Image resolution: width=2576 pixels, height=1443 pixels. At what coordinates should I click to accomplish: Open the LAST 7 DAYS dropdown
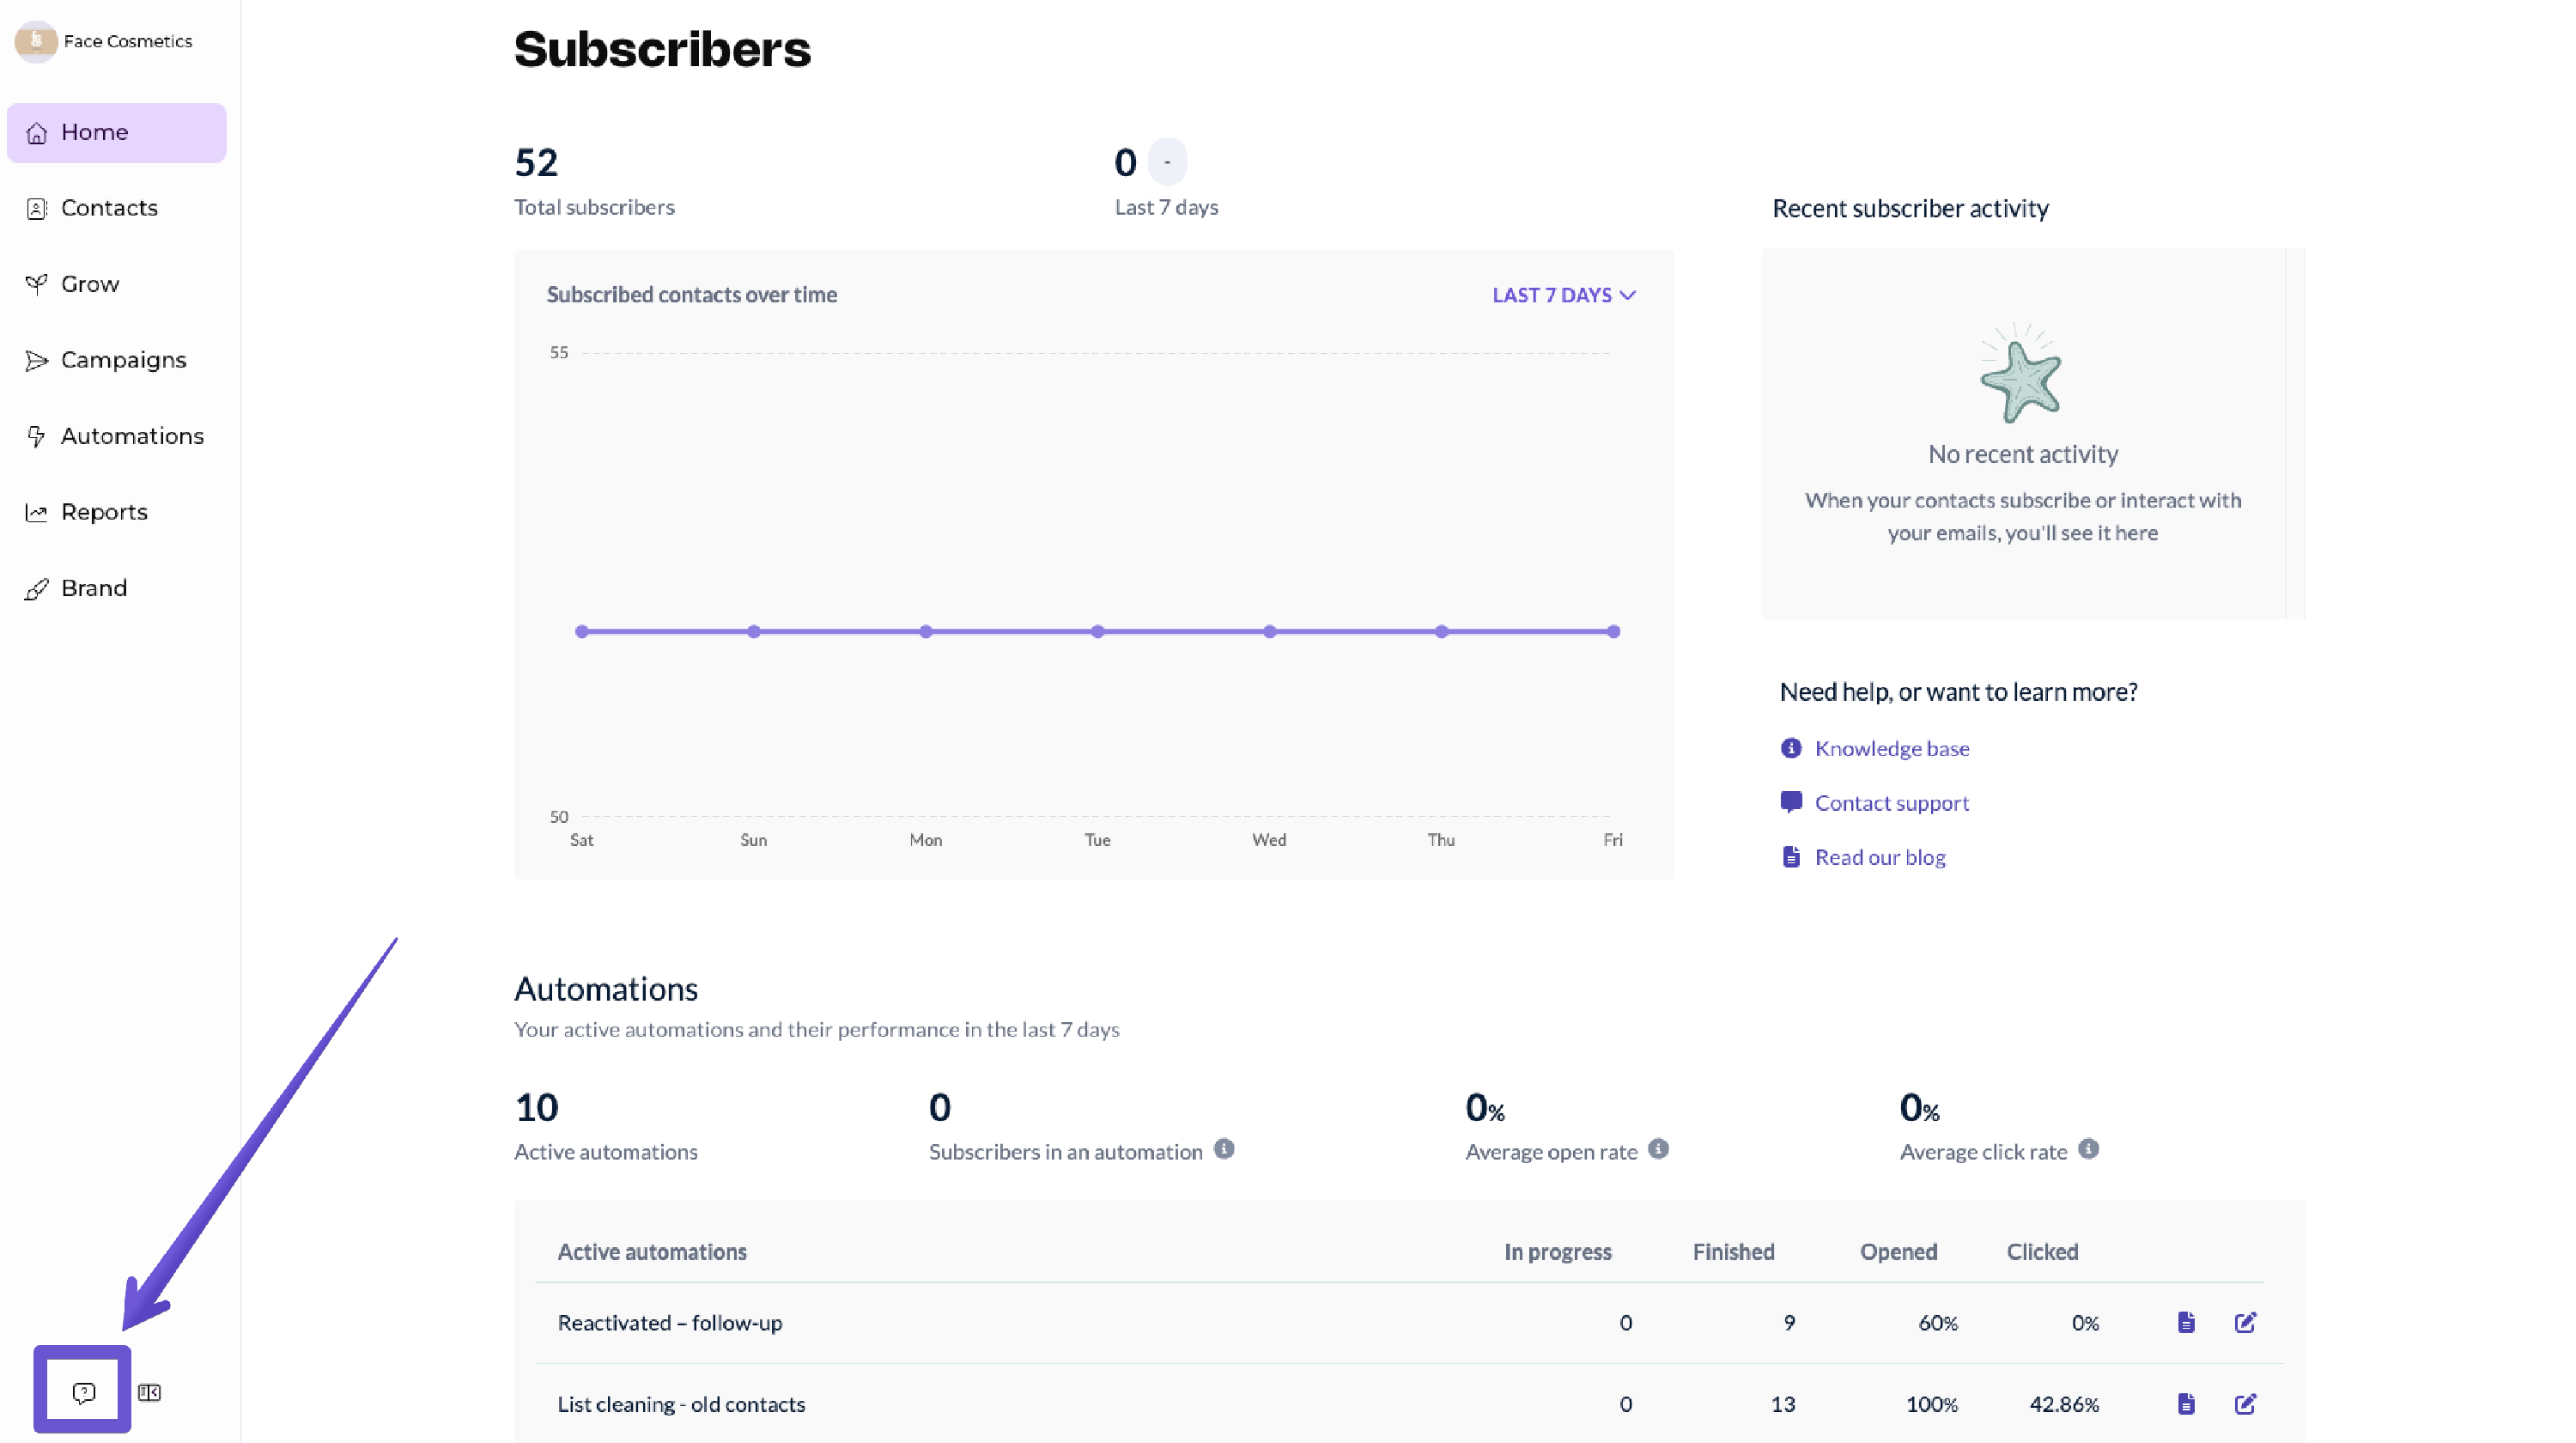pyautogui.click(x=1563, y=295)
